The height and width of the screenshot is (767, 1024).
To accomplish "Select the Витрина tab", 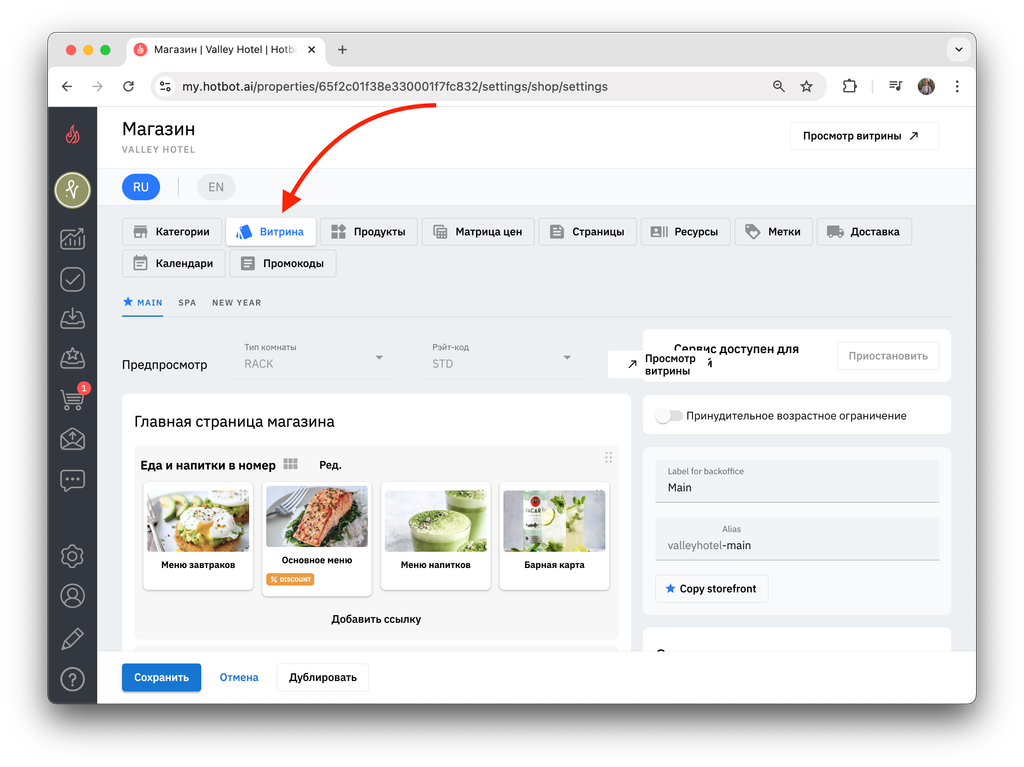I will click(x=270, y=232).
